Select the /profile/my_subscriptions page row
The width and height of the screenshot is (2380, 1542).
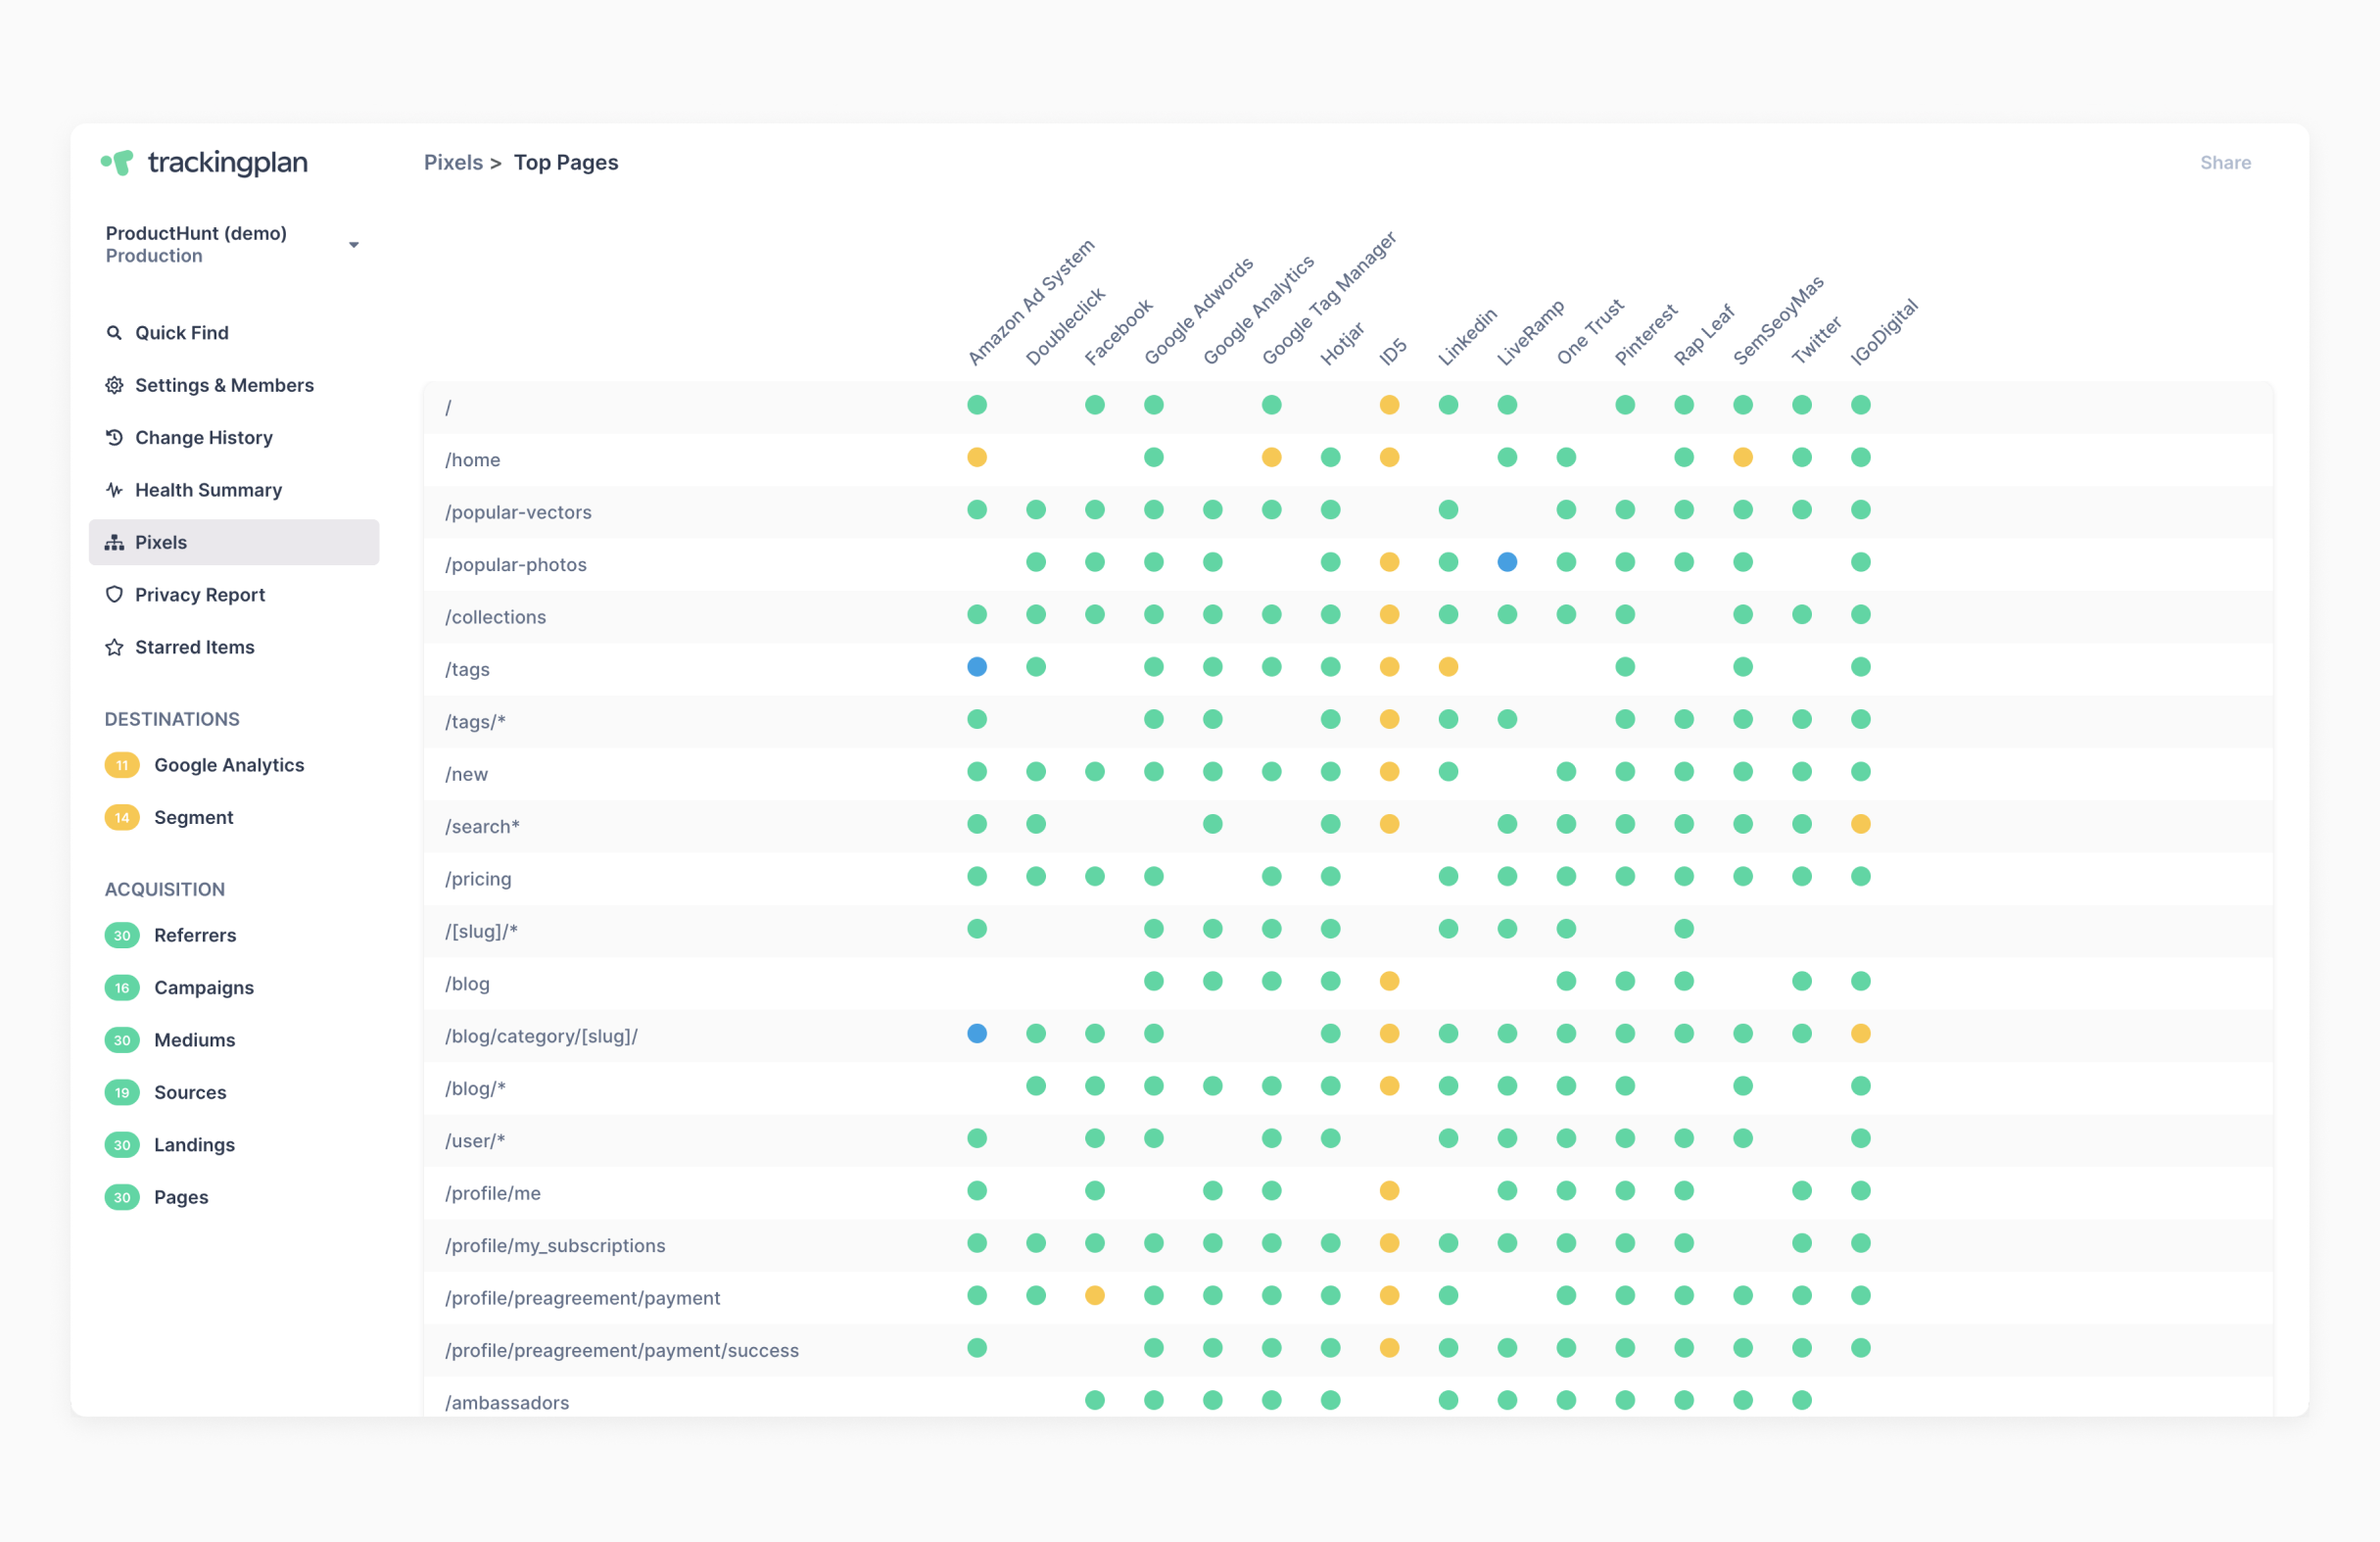(x=1348, y=1245)
